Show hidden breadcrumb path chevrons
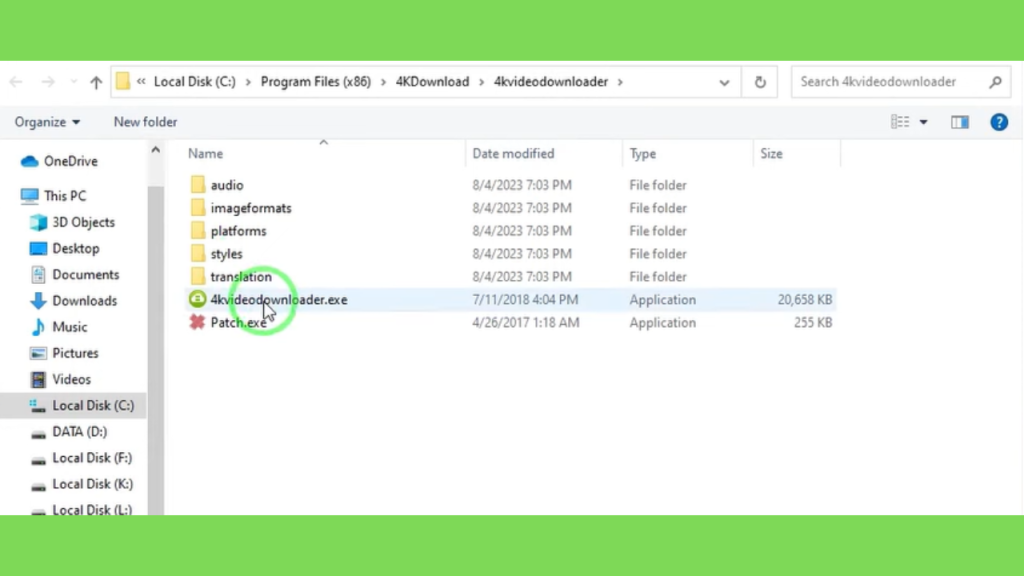Image resolution: width=1024 pixels, height=576 pixels. pyautogui.click(x=141, y=82)
